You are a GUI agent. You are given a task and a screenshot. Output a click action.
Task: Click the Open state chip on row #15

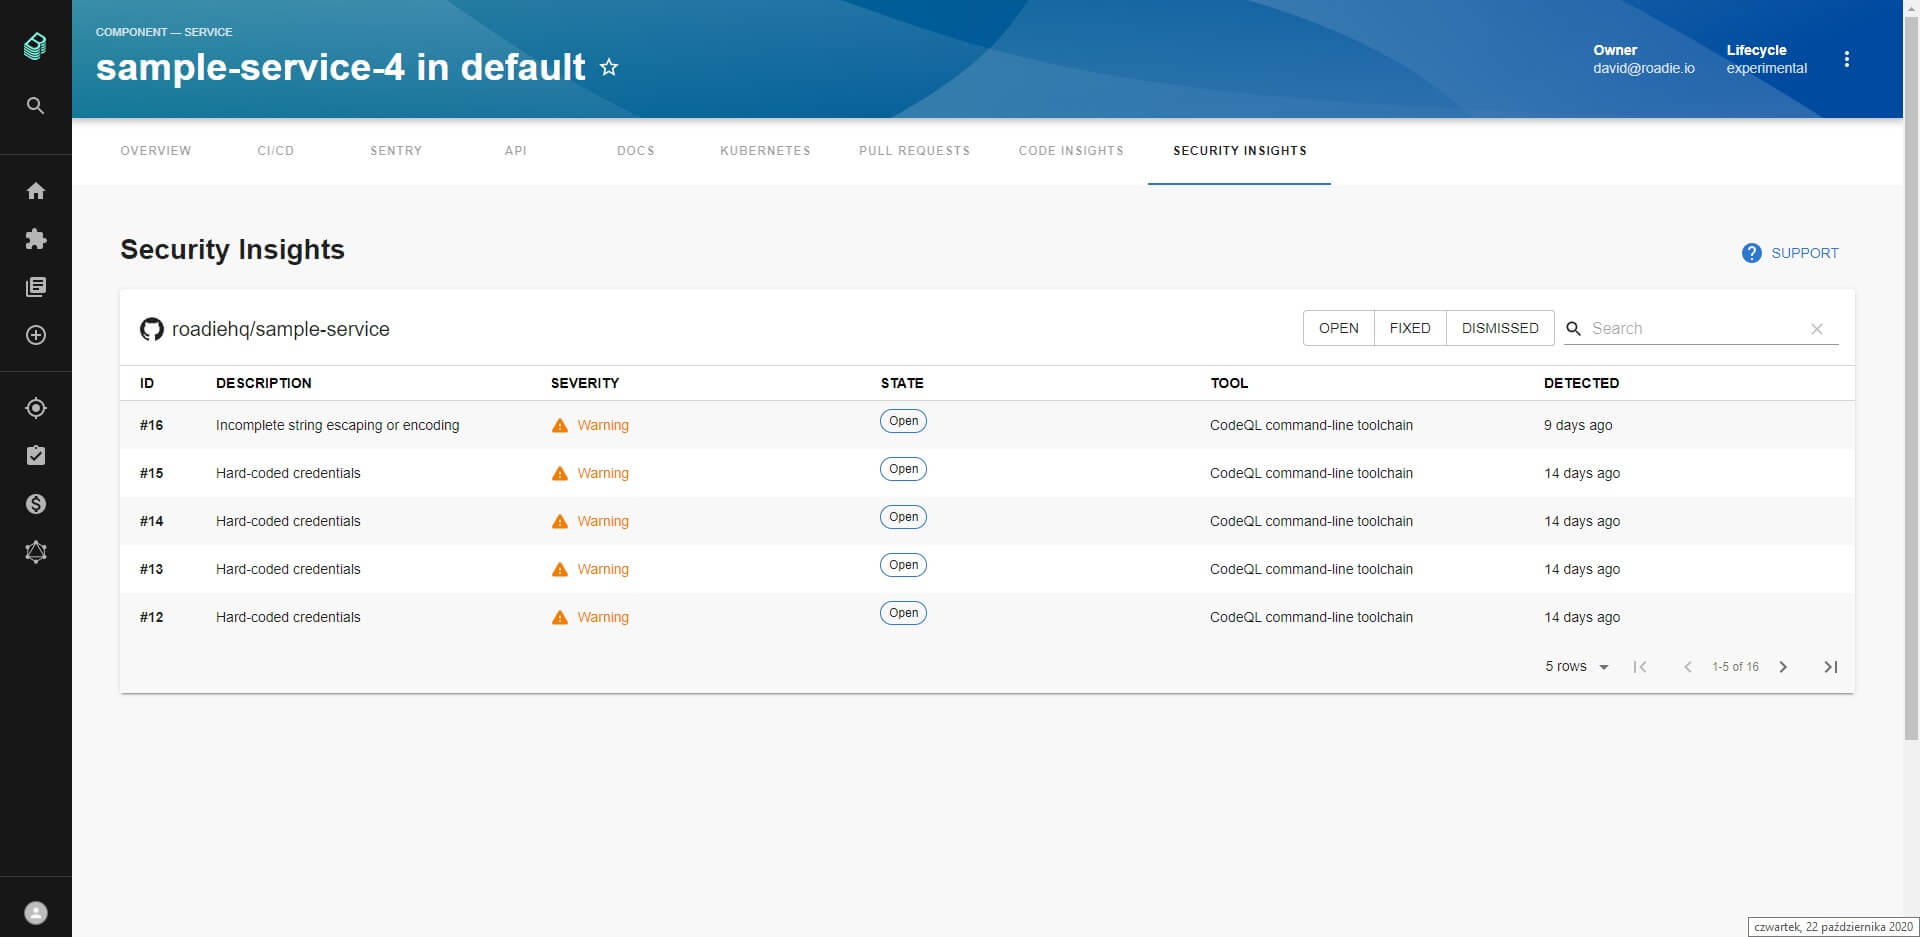[x=903, y=469]
